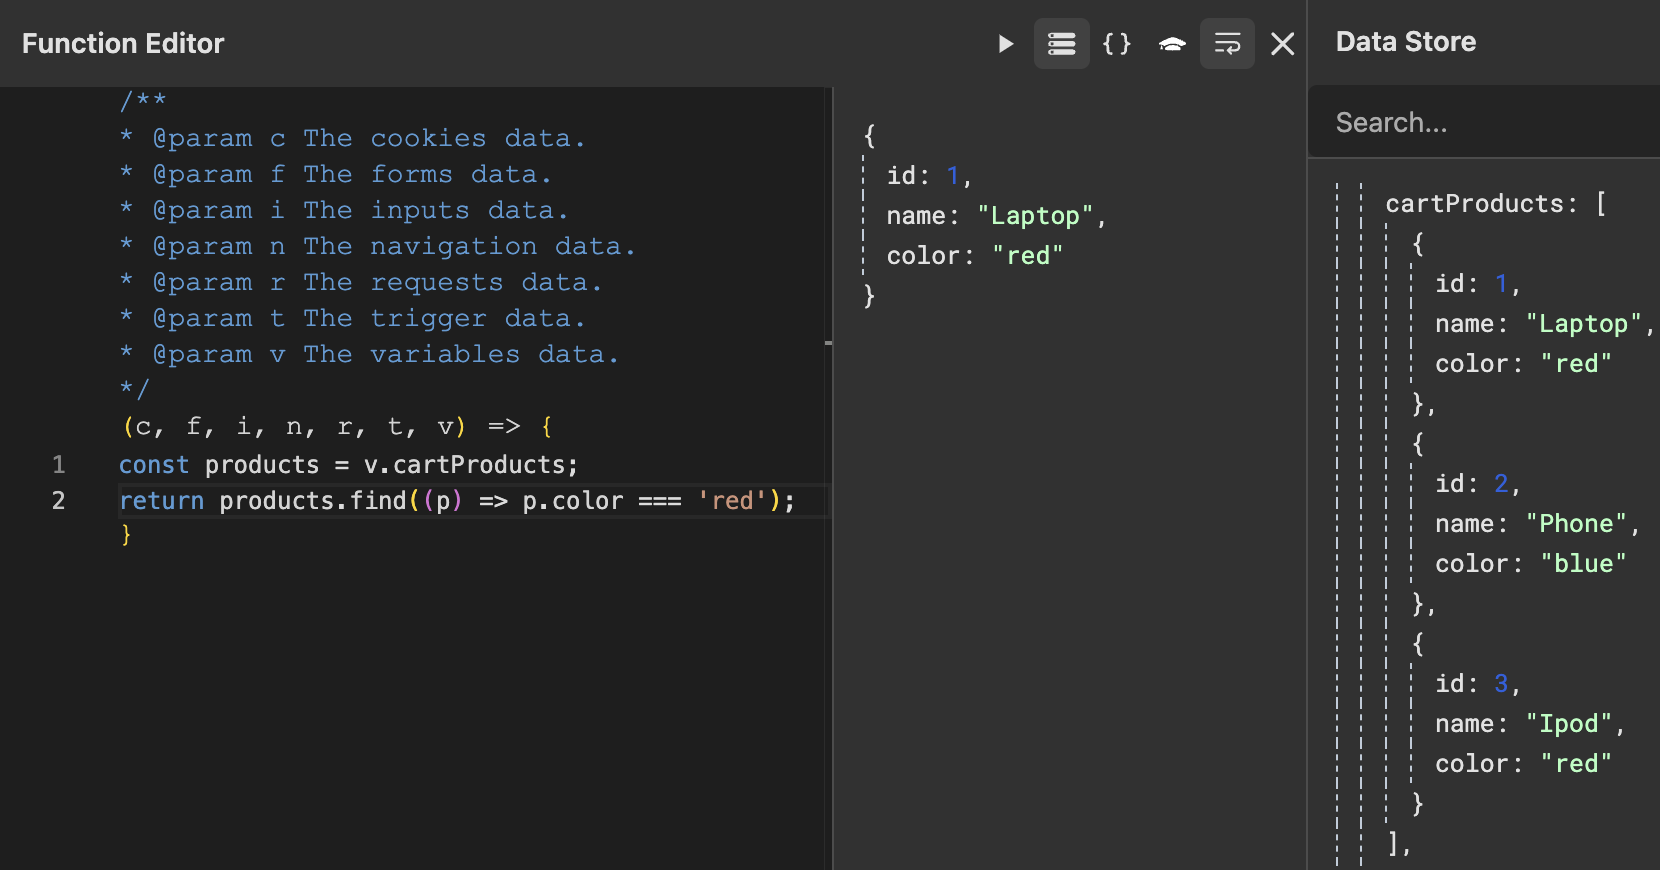Focus the Data Store search field
The image size is (1660, 870).
[1484, 122]
